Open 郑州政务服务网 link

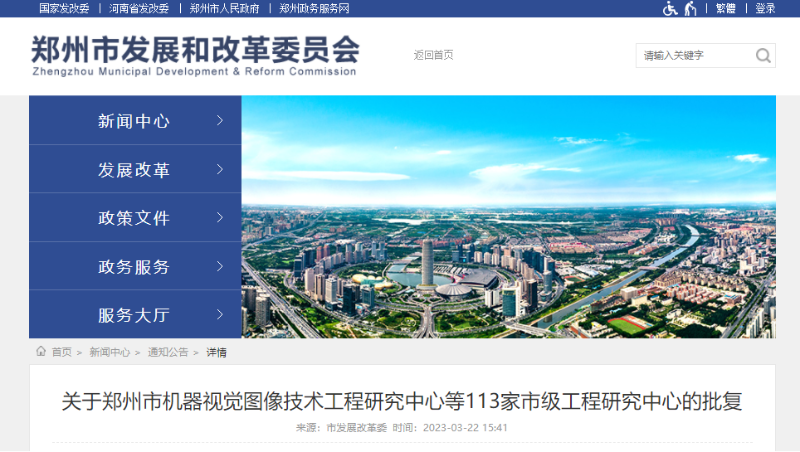coord(314,8)
